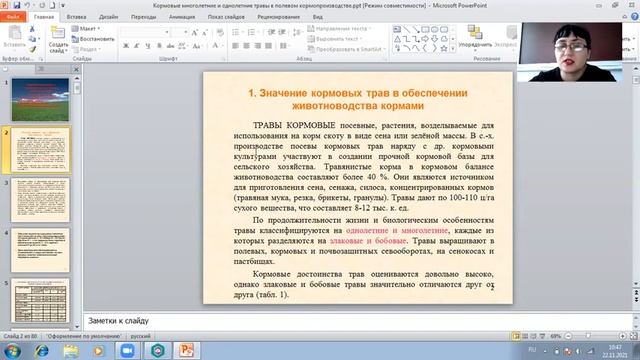The image size is (640, 360).
Task: Justify the text
Action: (269, 46)
